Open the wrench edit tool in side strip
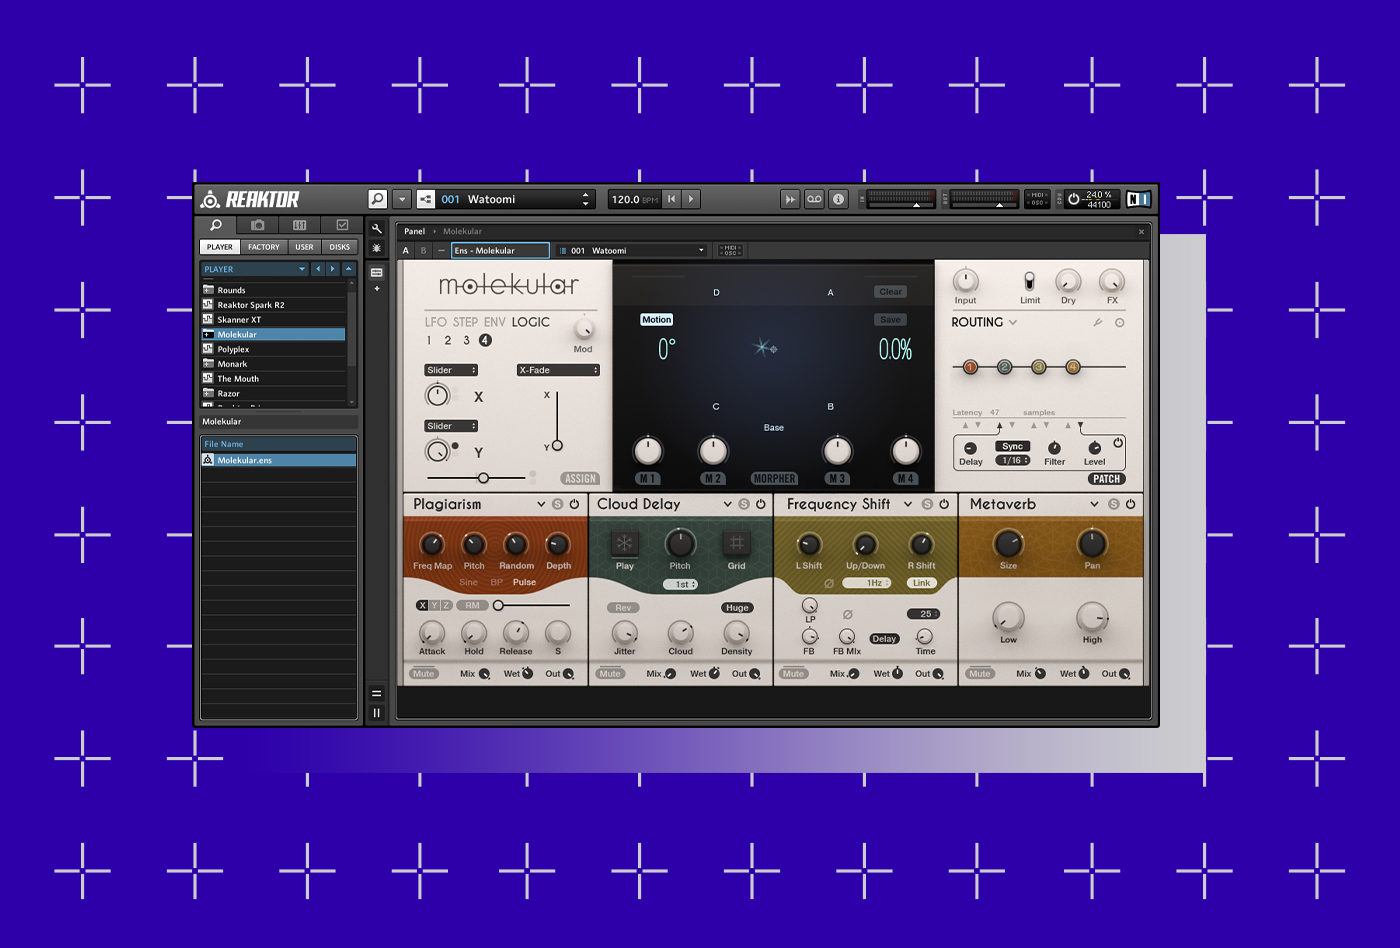The width and height of the screenshot is (1400, 948). (377, 229)
